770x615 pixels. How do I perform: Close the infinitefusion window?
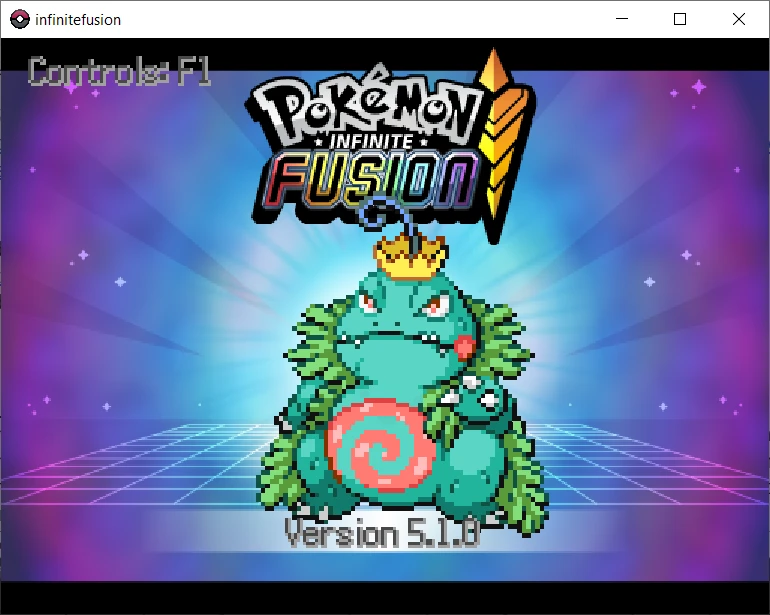pos(739,19)
